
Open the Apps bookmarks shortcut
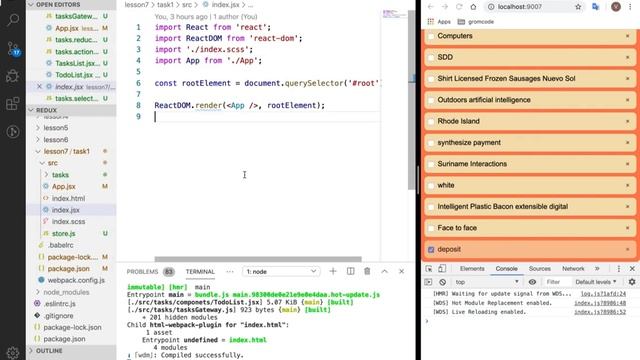click(439, 22)
